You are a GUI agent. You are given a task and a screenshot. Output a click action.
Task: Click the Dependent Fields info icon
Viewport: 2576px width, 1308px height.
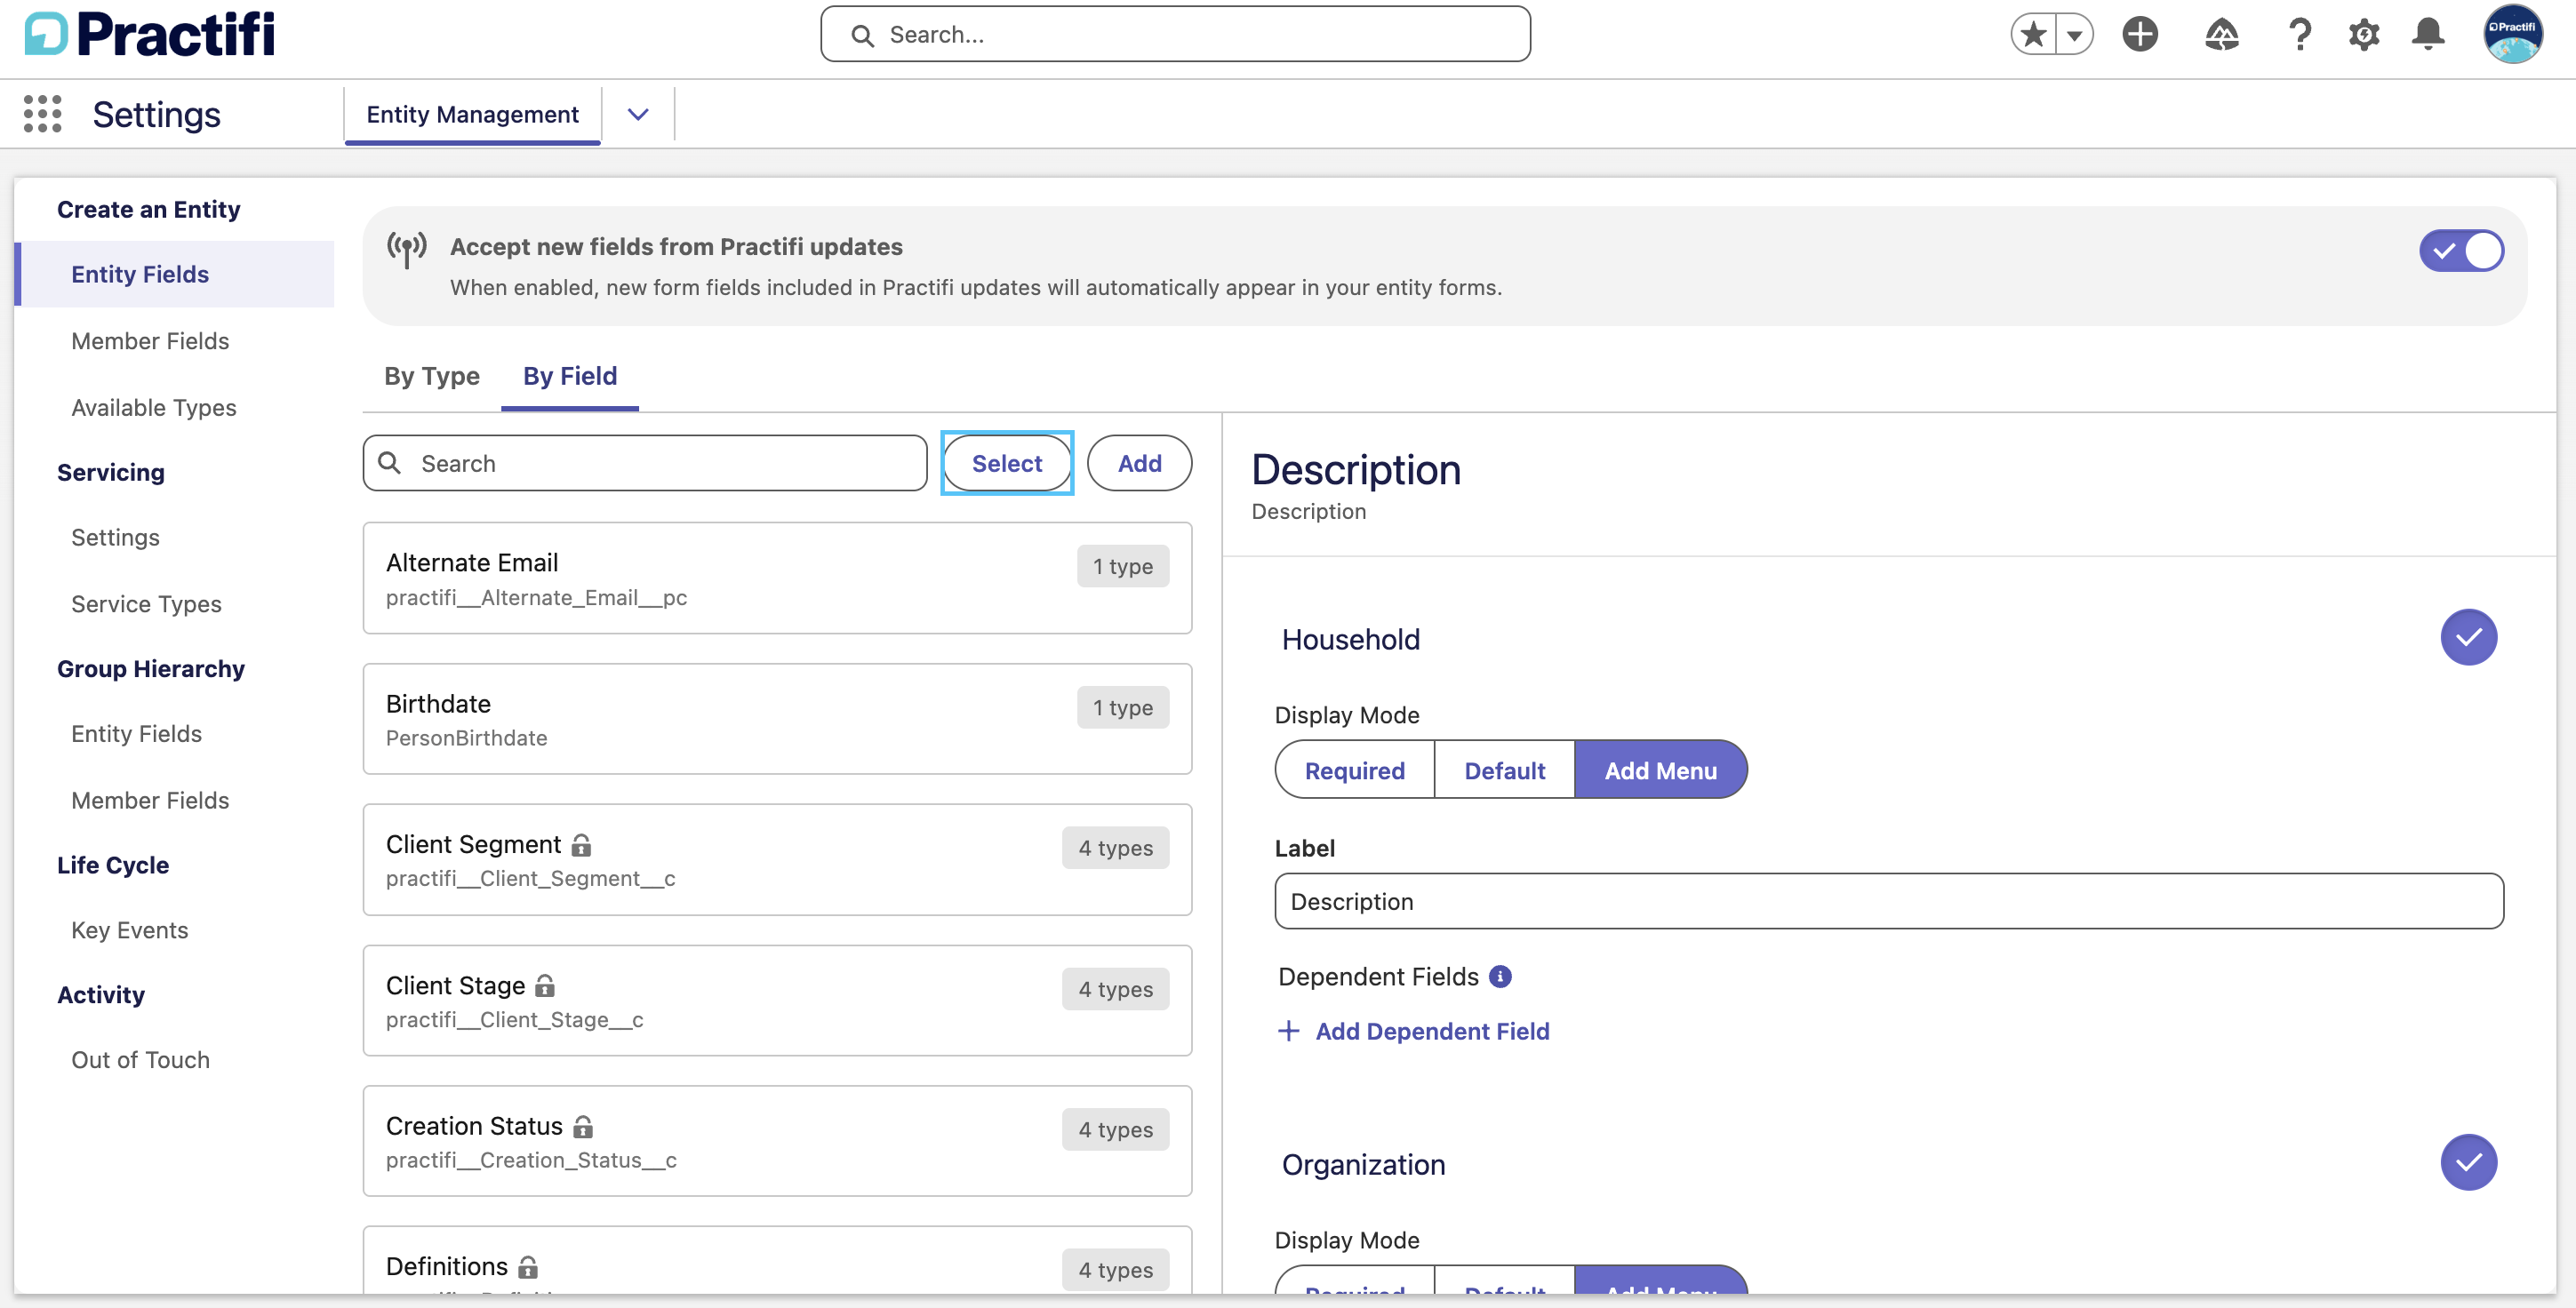coord(1500,976)
